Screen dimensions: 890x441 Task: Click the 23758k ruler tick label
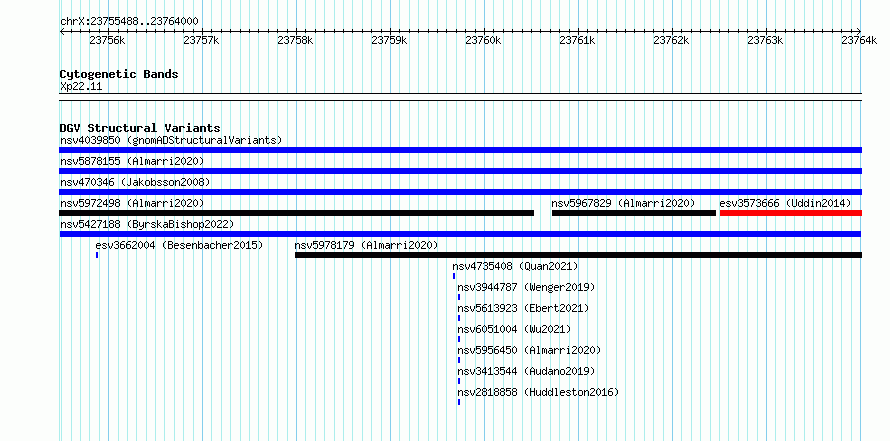coord(295,40)
